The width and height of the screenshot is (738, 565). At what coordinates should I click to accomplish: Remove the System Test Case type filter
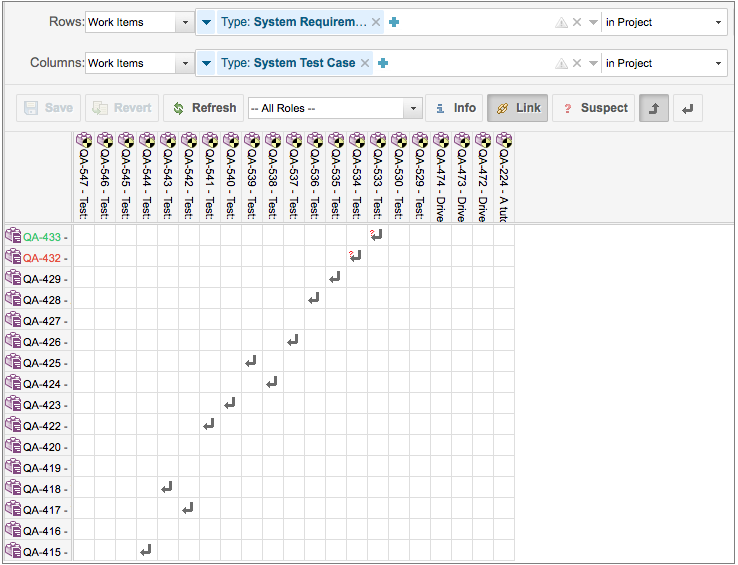pyautogui.click(x=365, y=63)
